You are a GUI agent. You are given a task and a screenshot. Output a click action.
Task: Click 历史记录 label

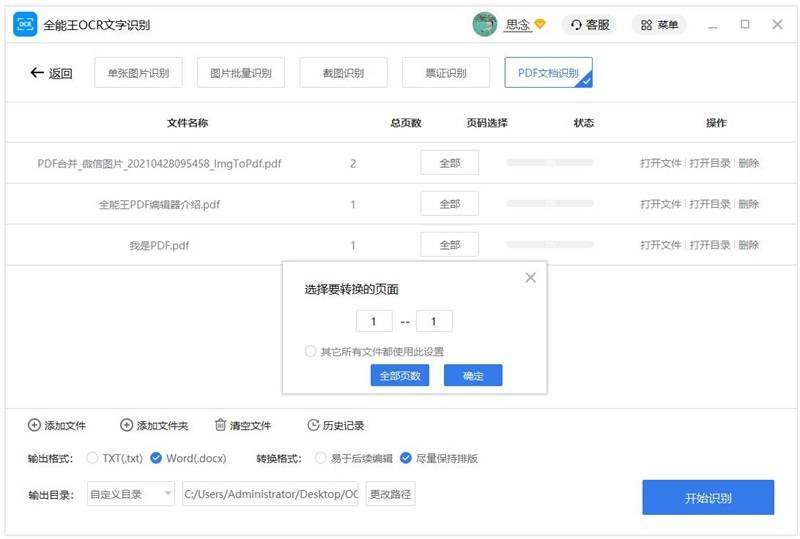point(343,425)
